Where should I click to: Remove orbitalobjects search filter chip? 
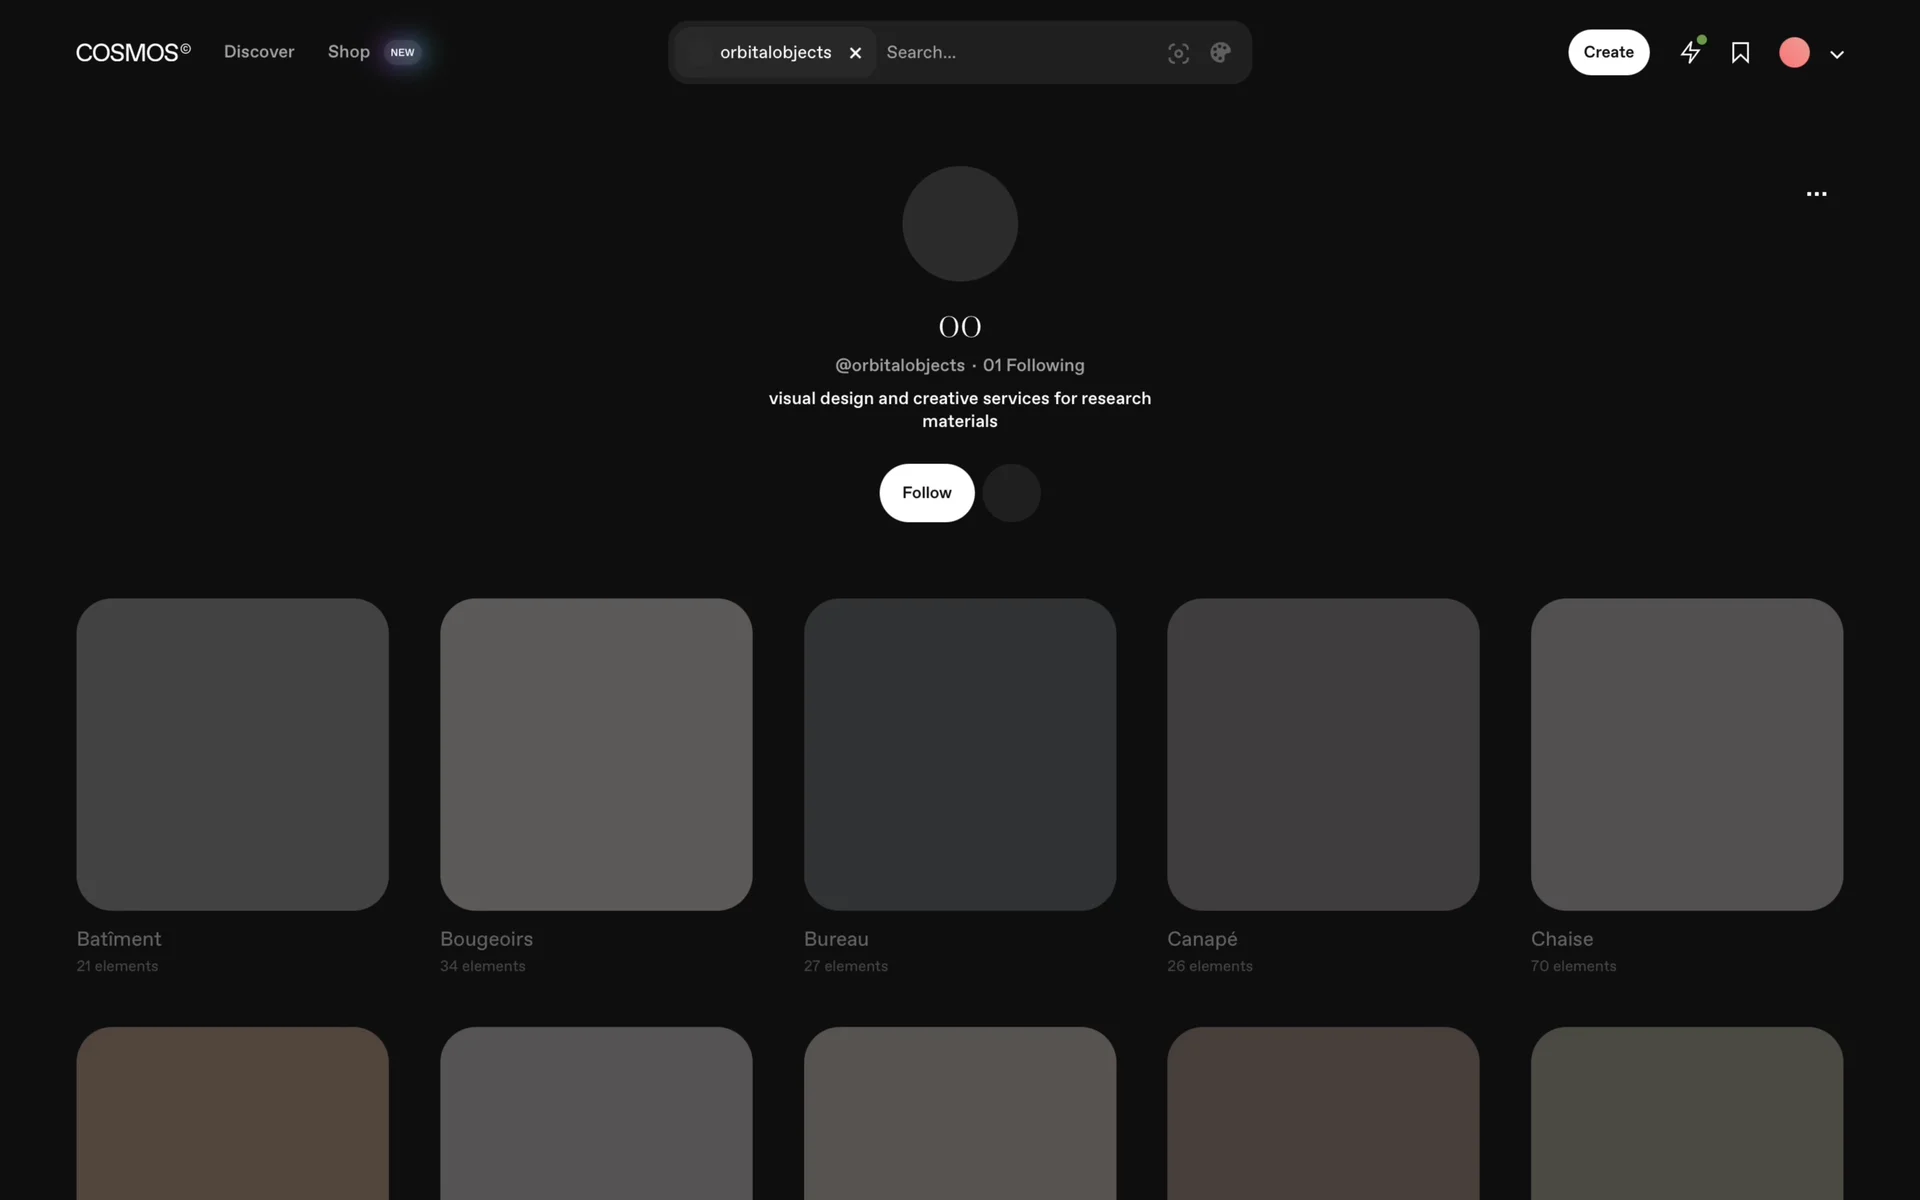(855, 53)
